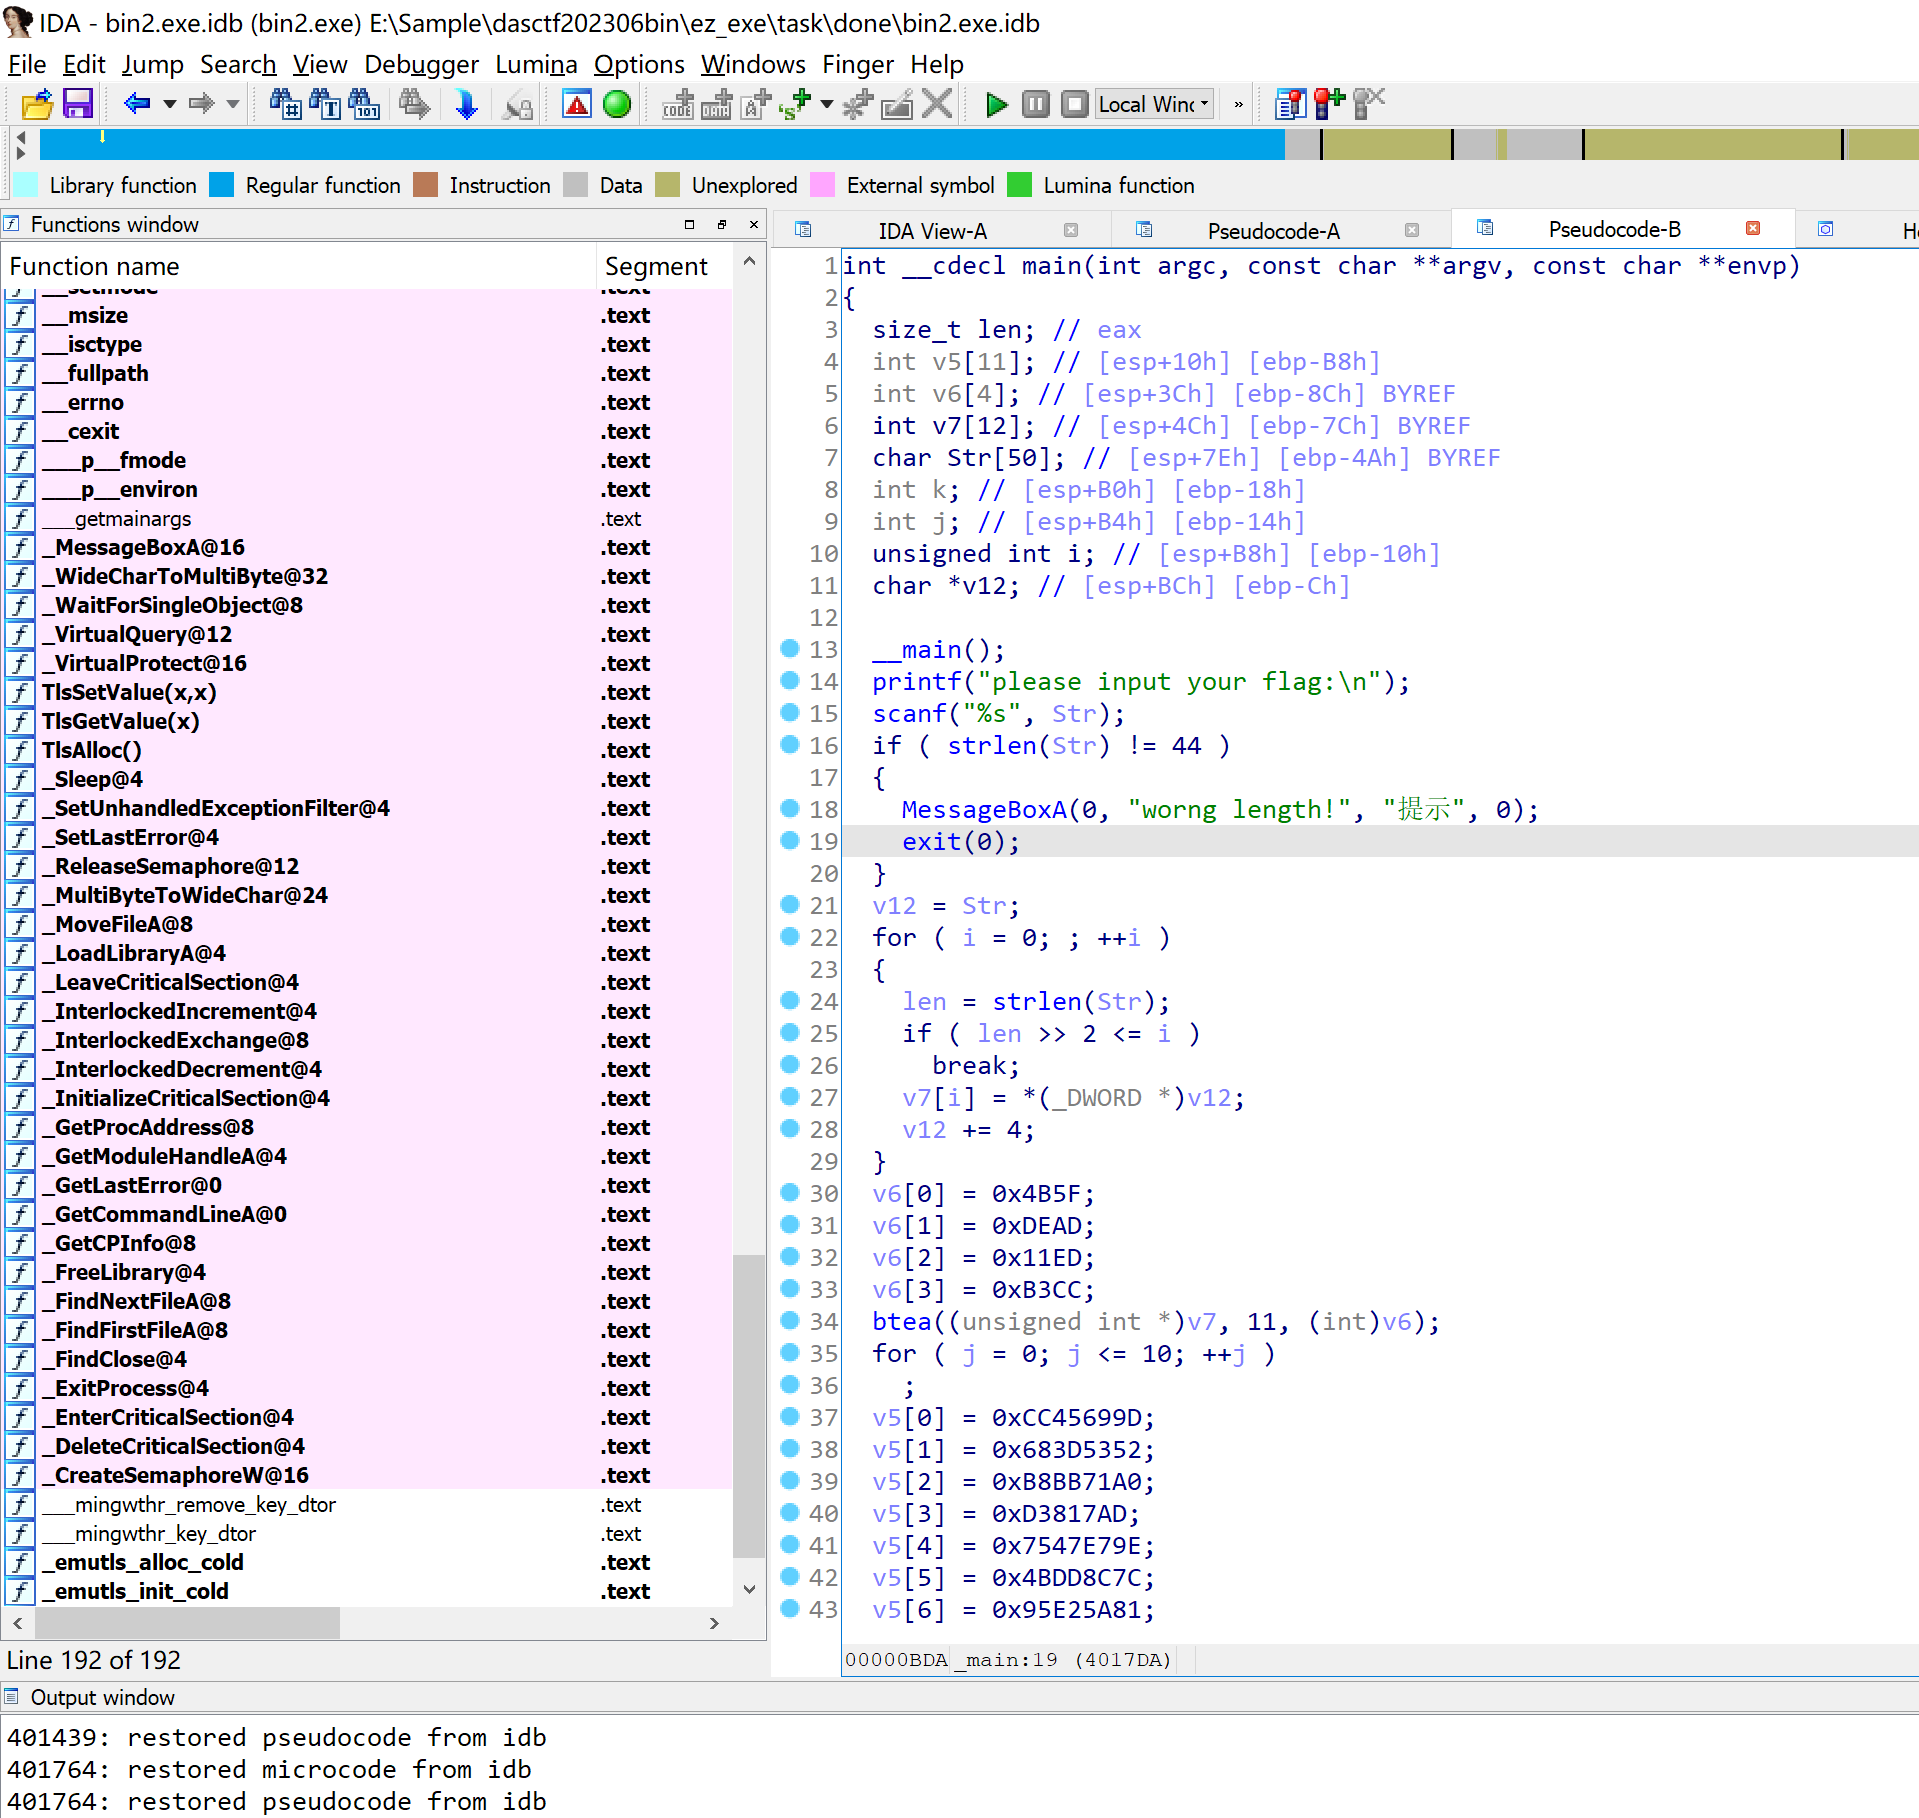Screen dimensions: 1919x1818
Task: Click the Lumina function green legend swatch
Action: click(1019, 185)
